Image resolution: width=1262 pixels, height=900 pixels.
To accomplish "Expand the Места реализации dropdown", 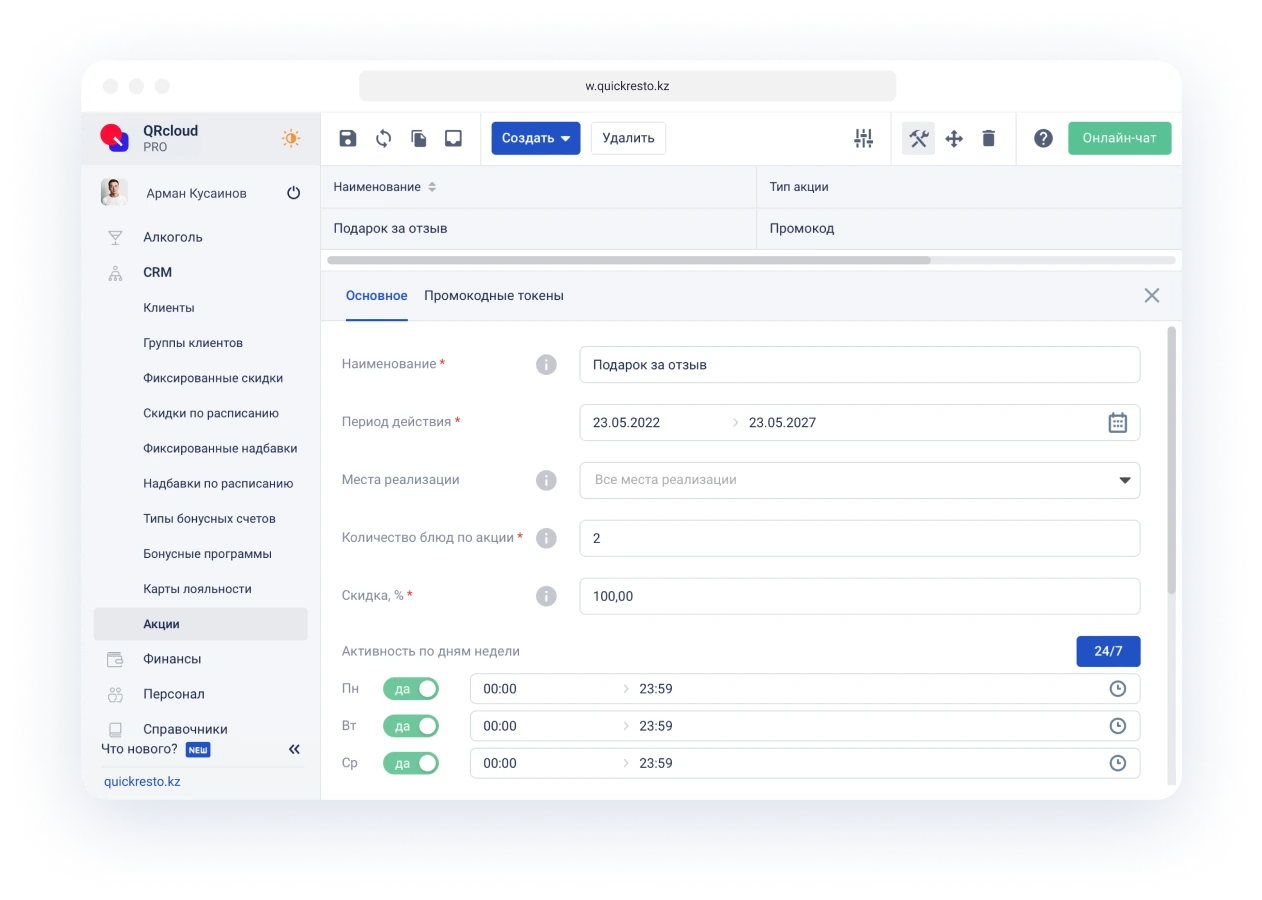I will click(1124, 480).
